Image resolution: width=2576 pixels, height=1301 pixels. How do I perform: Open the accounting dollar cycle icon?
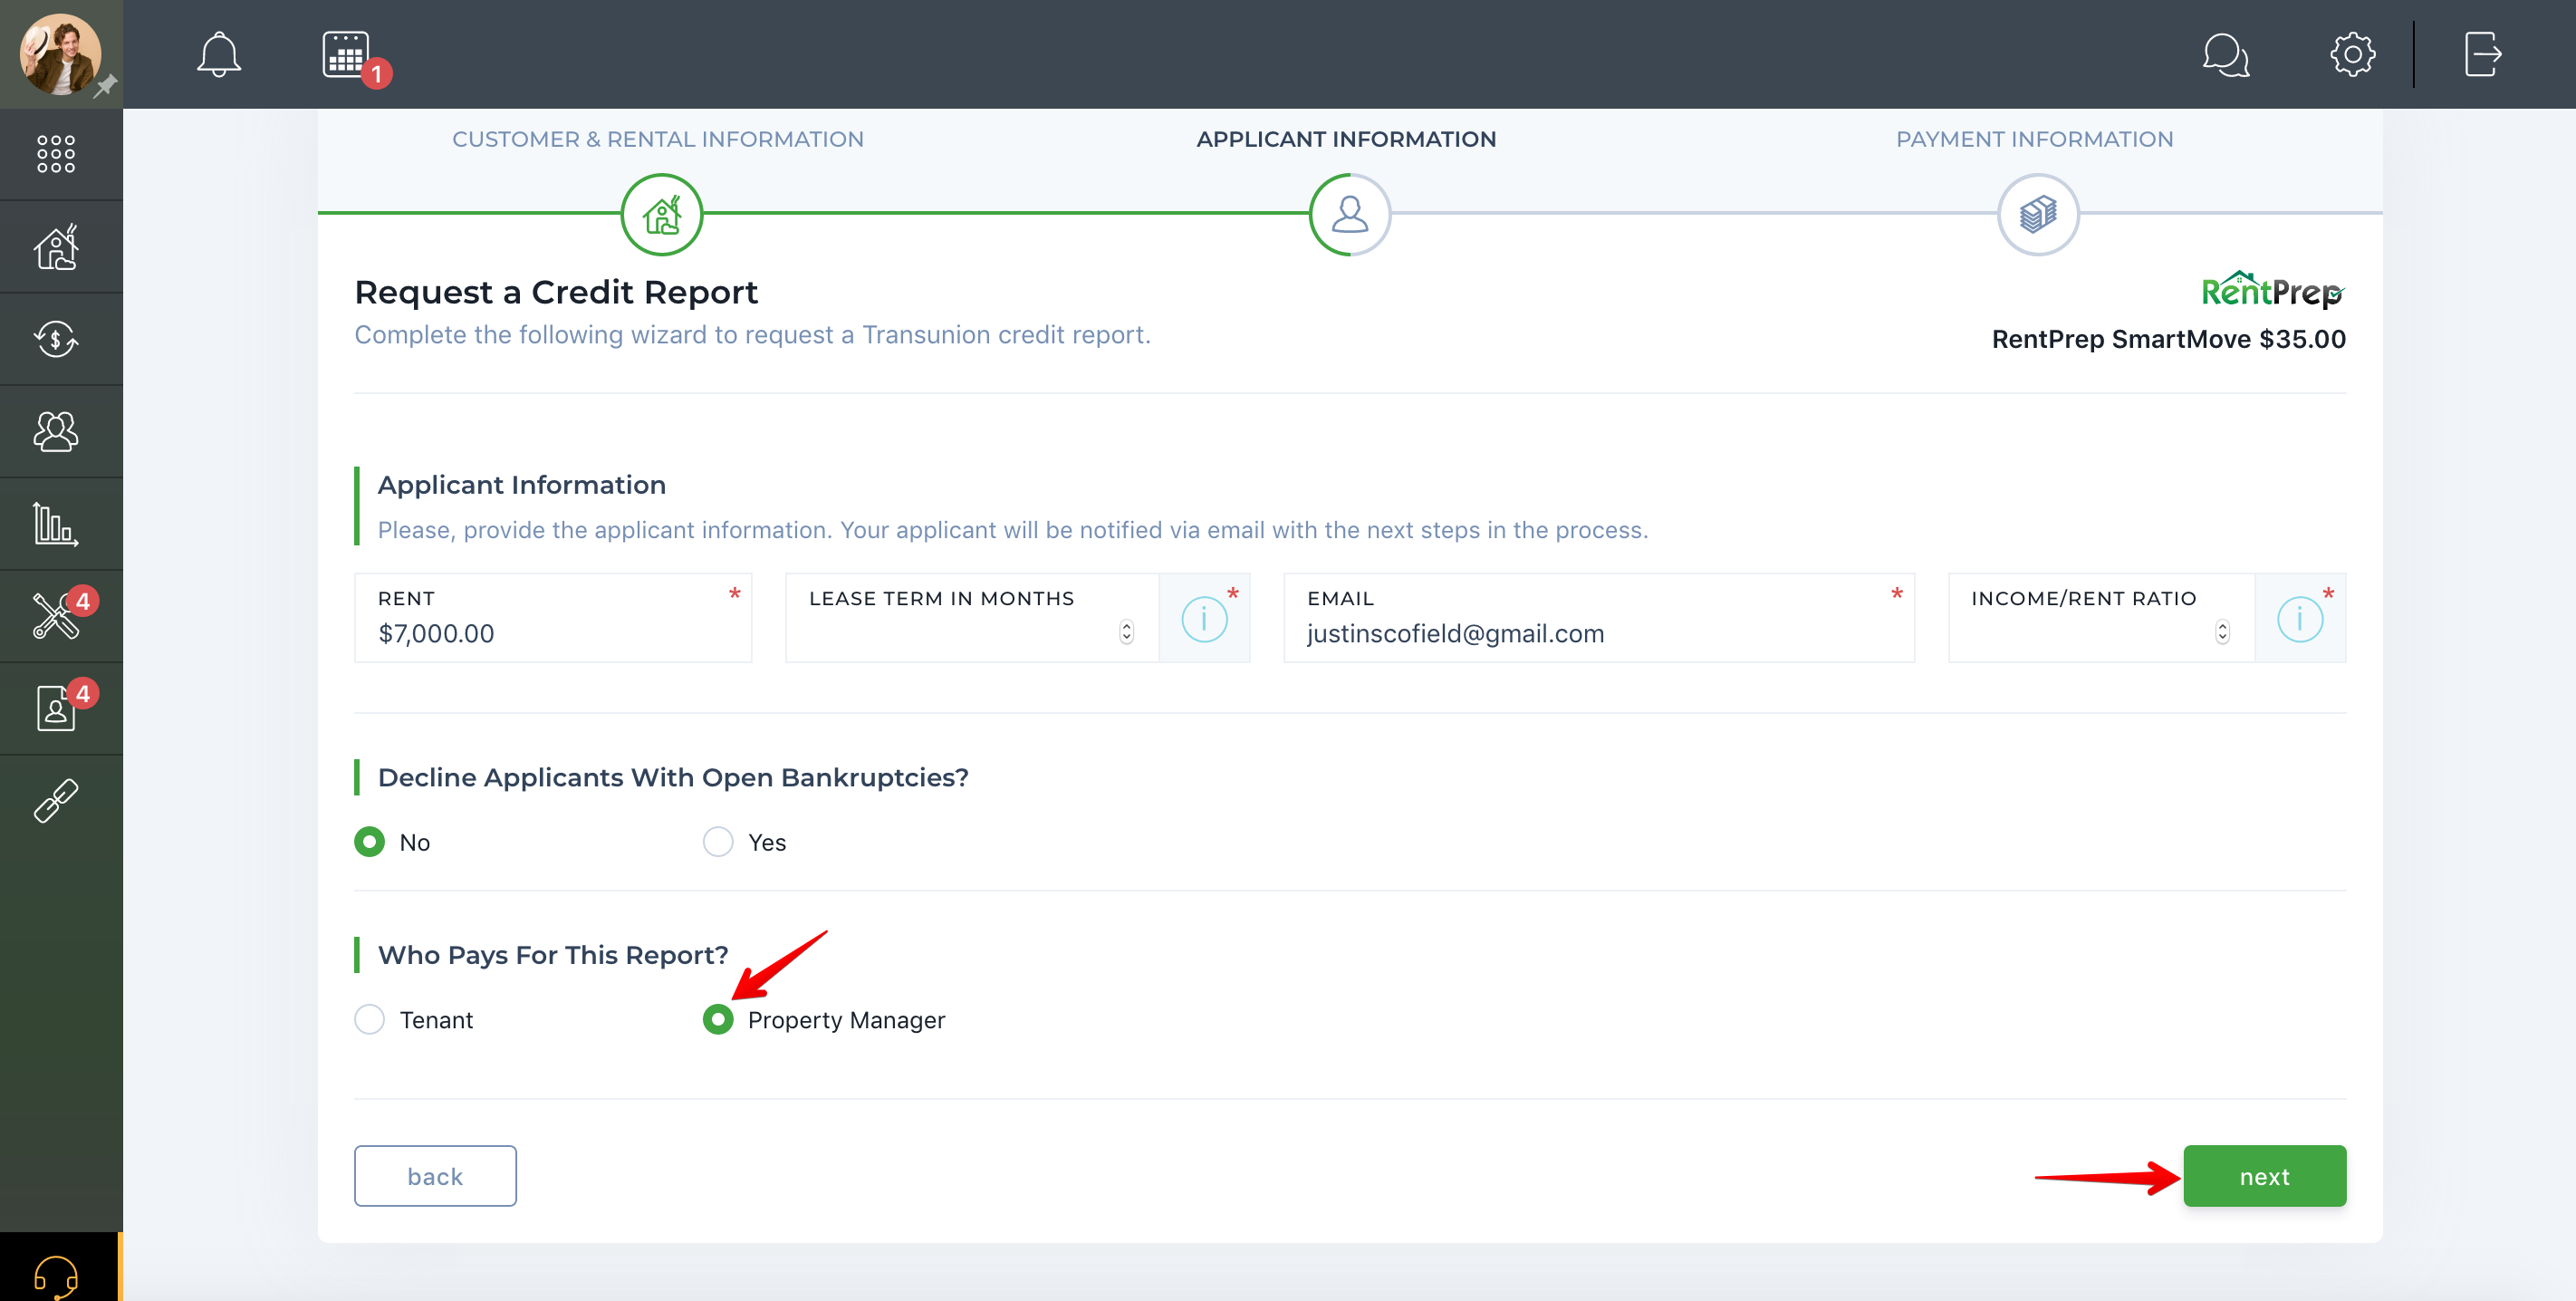click(x=56, y=339)
